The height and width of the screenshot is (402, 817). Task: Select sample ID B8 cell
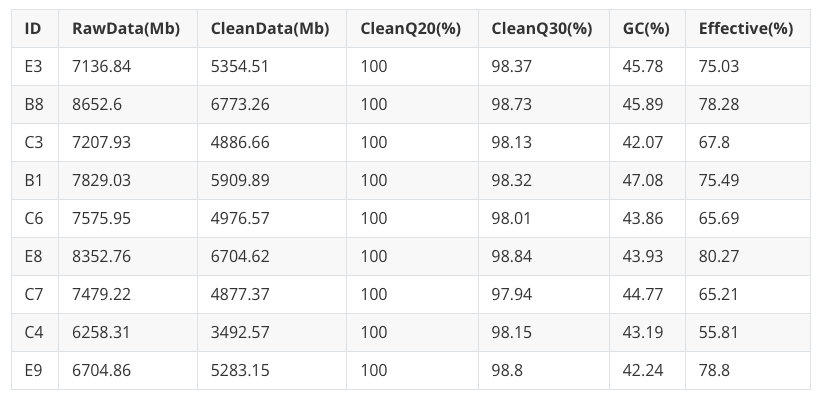click(33, 104)
